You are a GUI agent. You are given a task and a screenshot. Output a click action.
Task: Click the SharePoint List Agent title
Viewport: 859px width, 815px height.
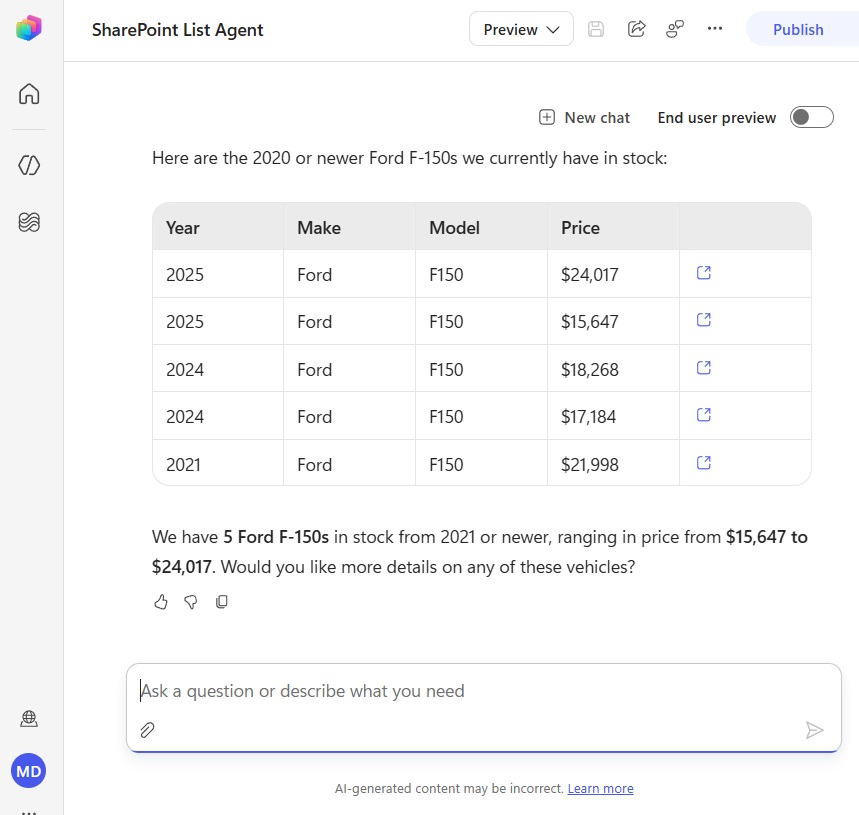(177, 30)
